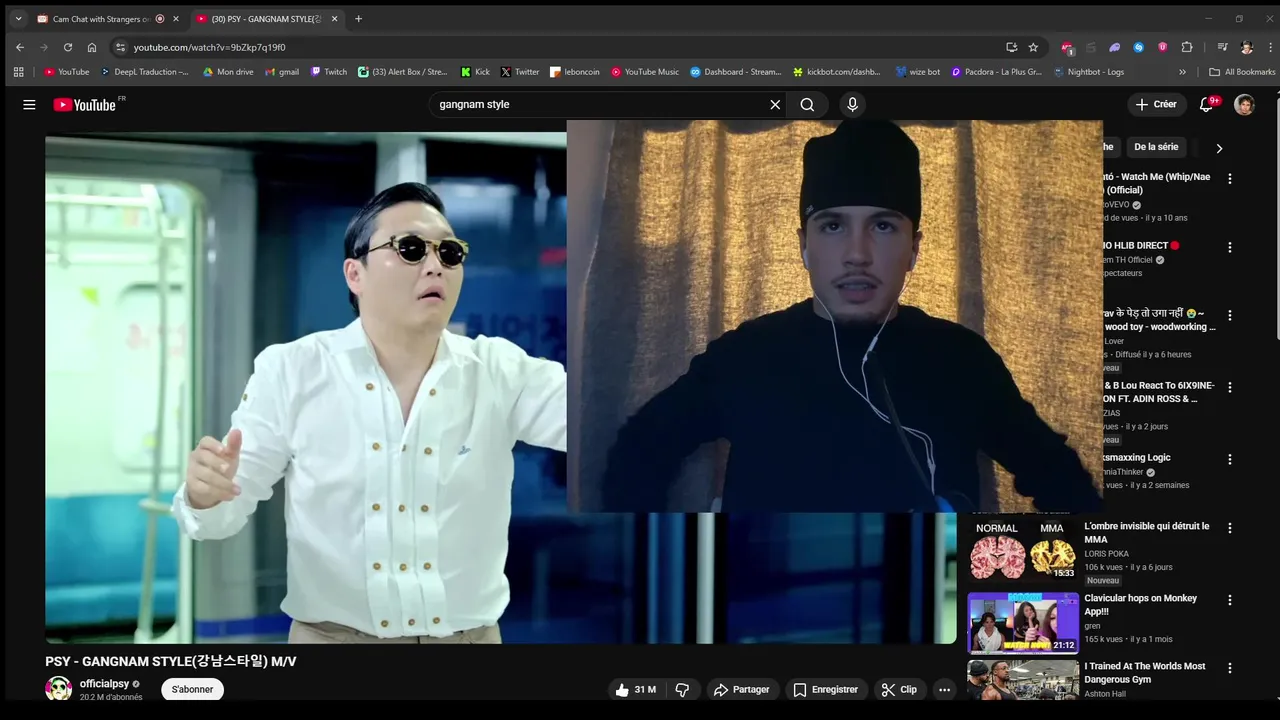Open a new browser tab
The image size is (1280, 720).
[x=358, y=19]
